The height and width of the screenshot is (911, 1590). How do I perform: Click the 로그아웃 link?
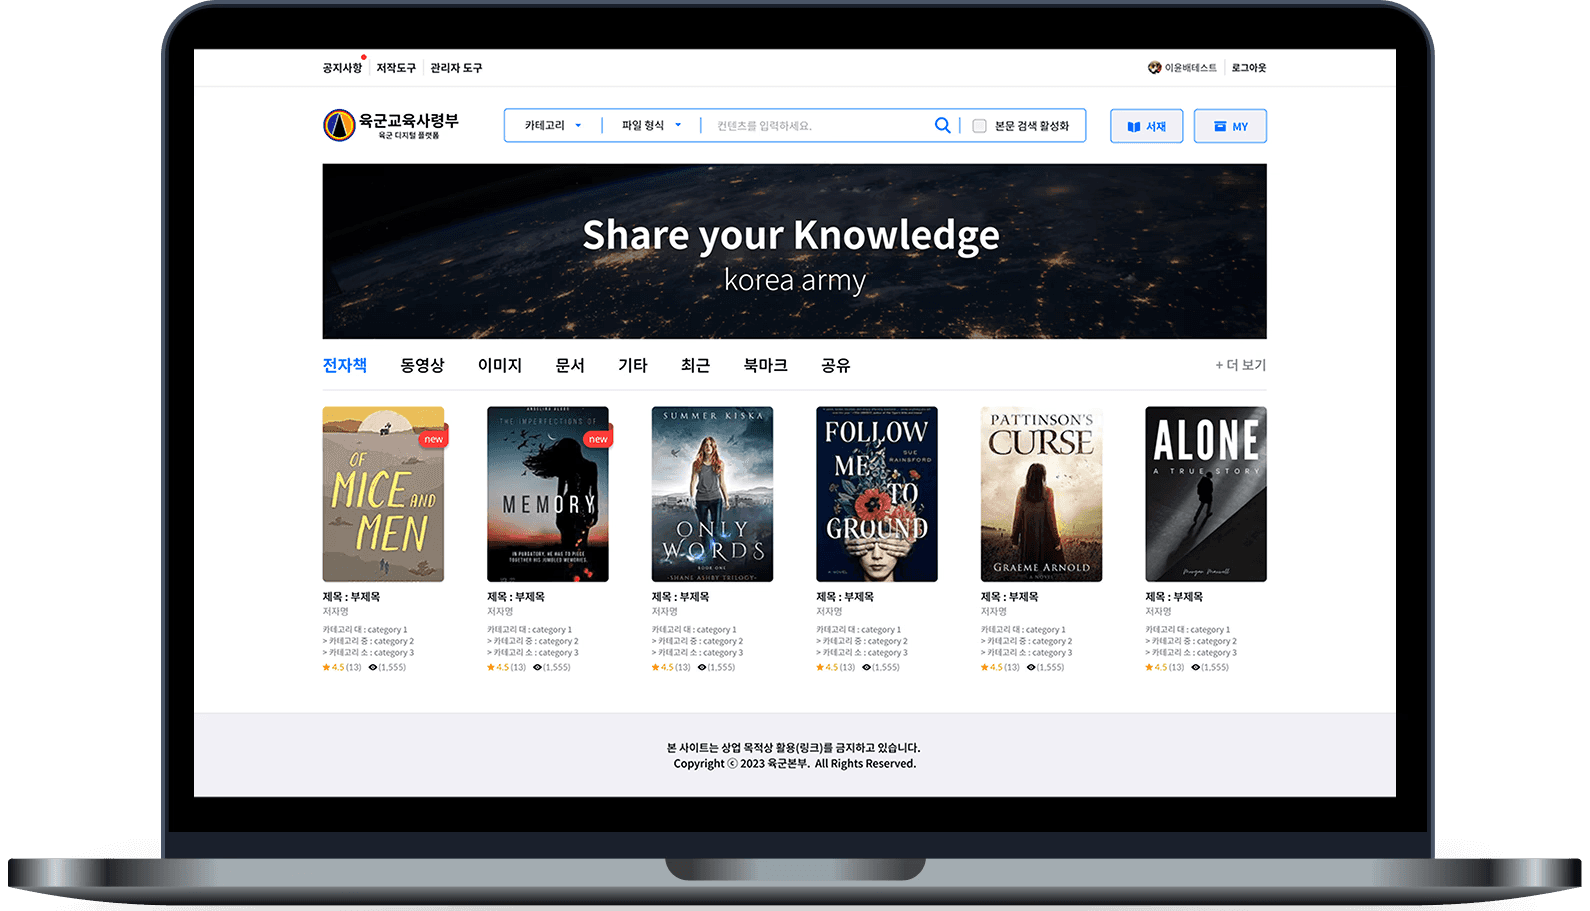[1249, 68]
